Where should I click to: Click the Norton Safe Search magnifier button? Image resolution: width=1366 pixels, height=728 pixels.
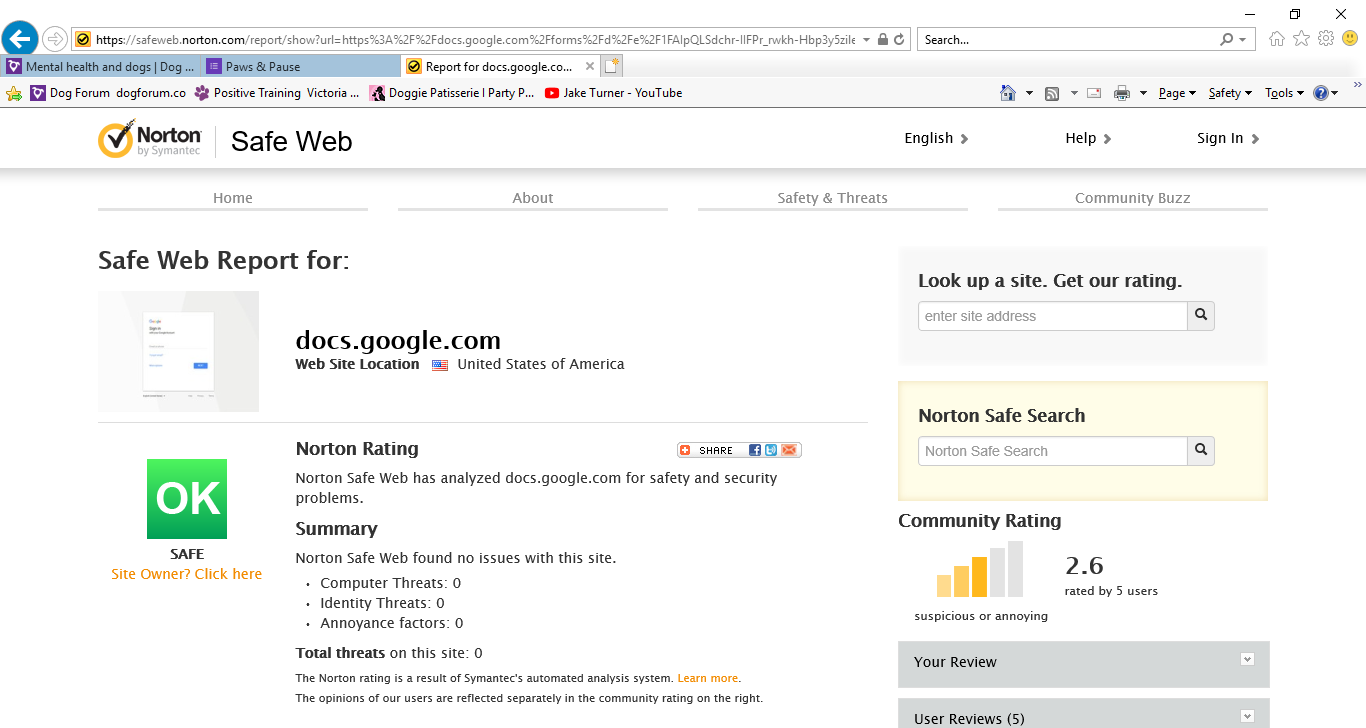point(1201,451)
